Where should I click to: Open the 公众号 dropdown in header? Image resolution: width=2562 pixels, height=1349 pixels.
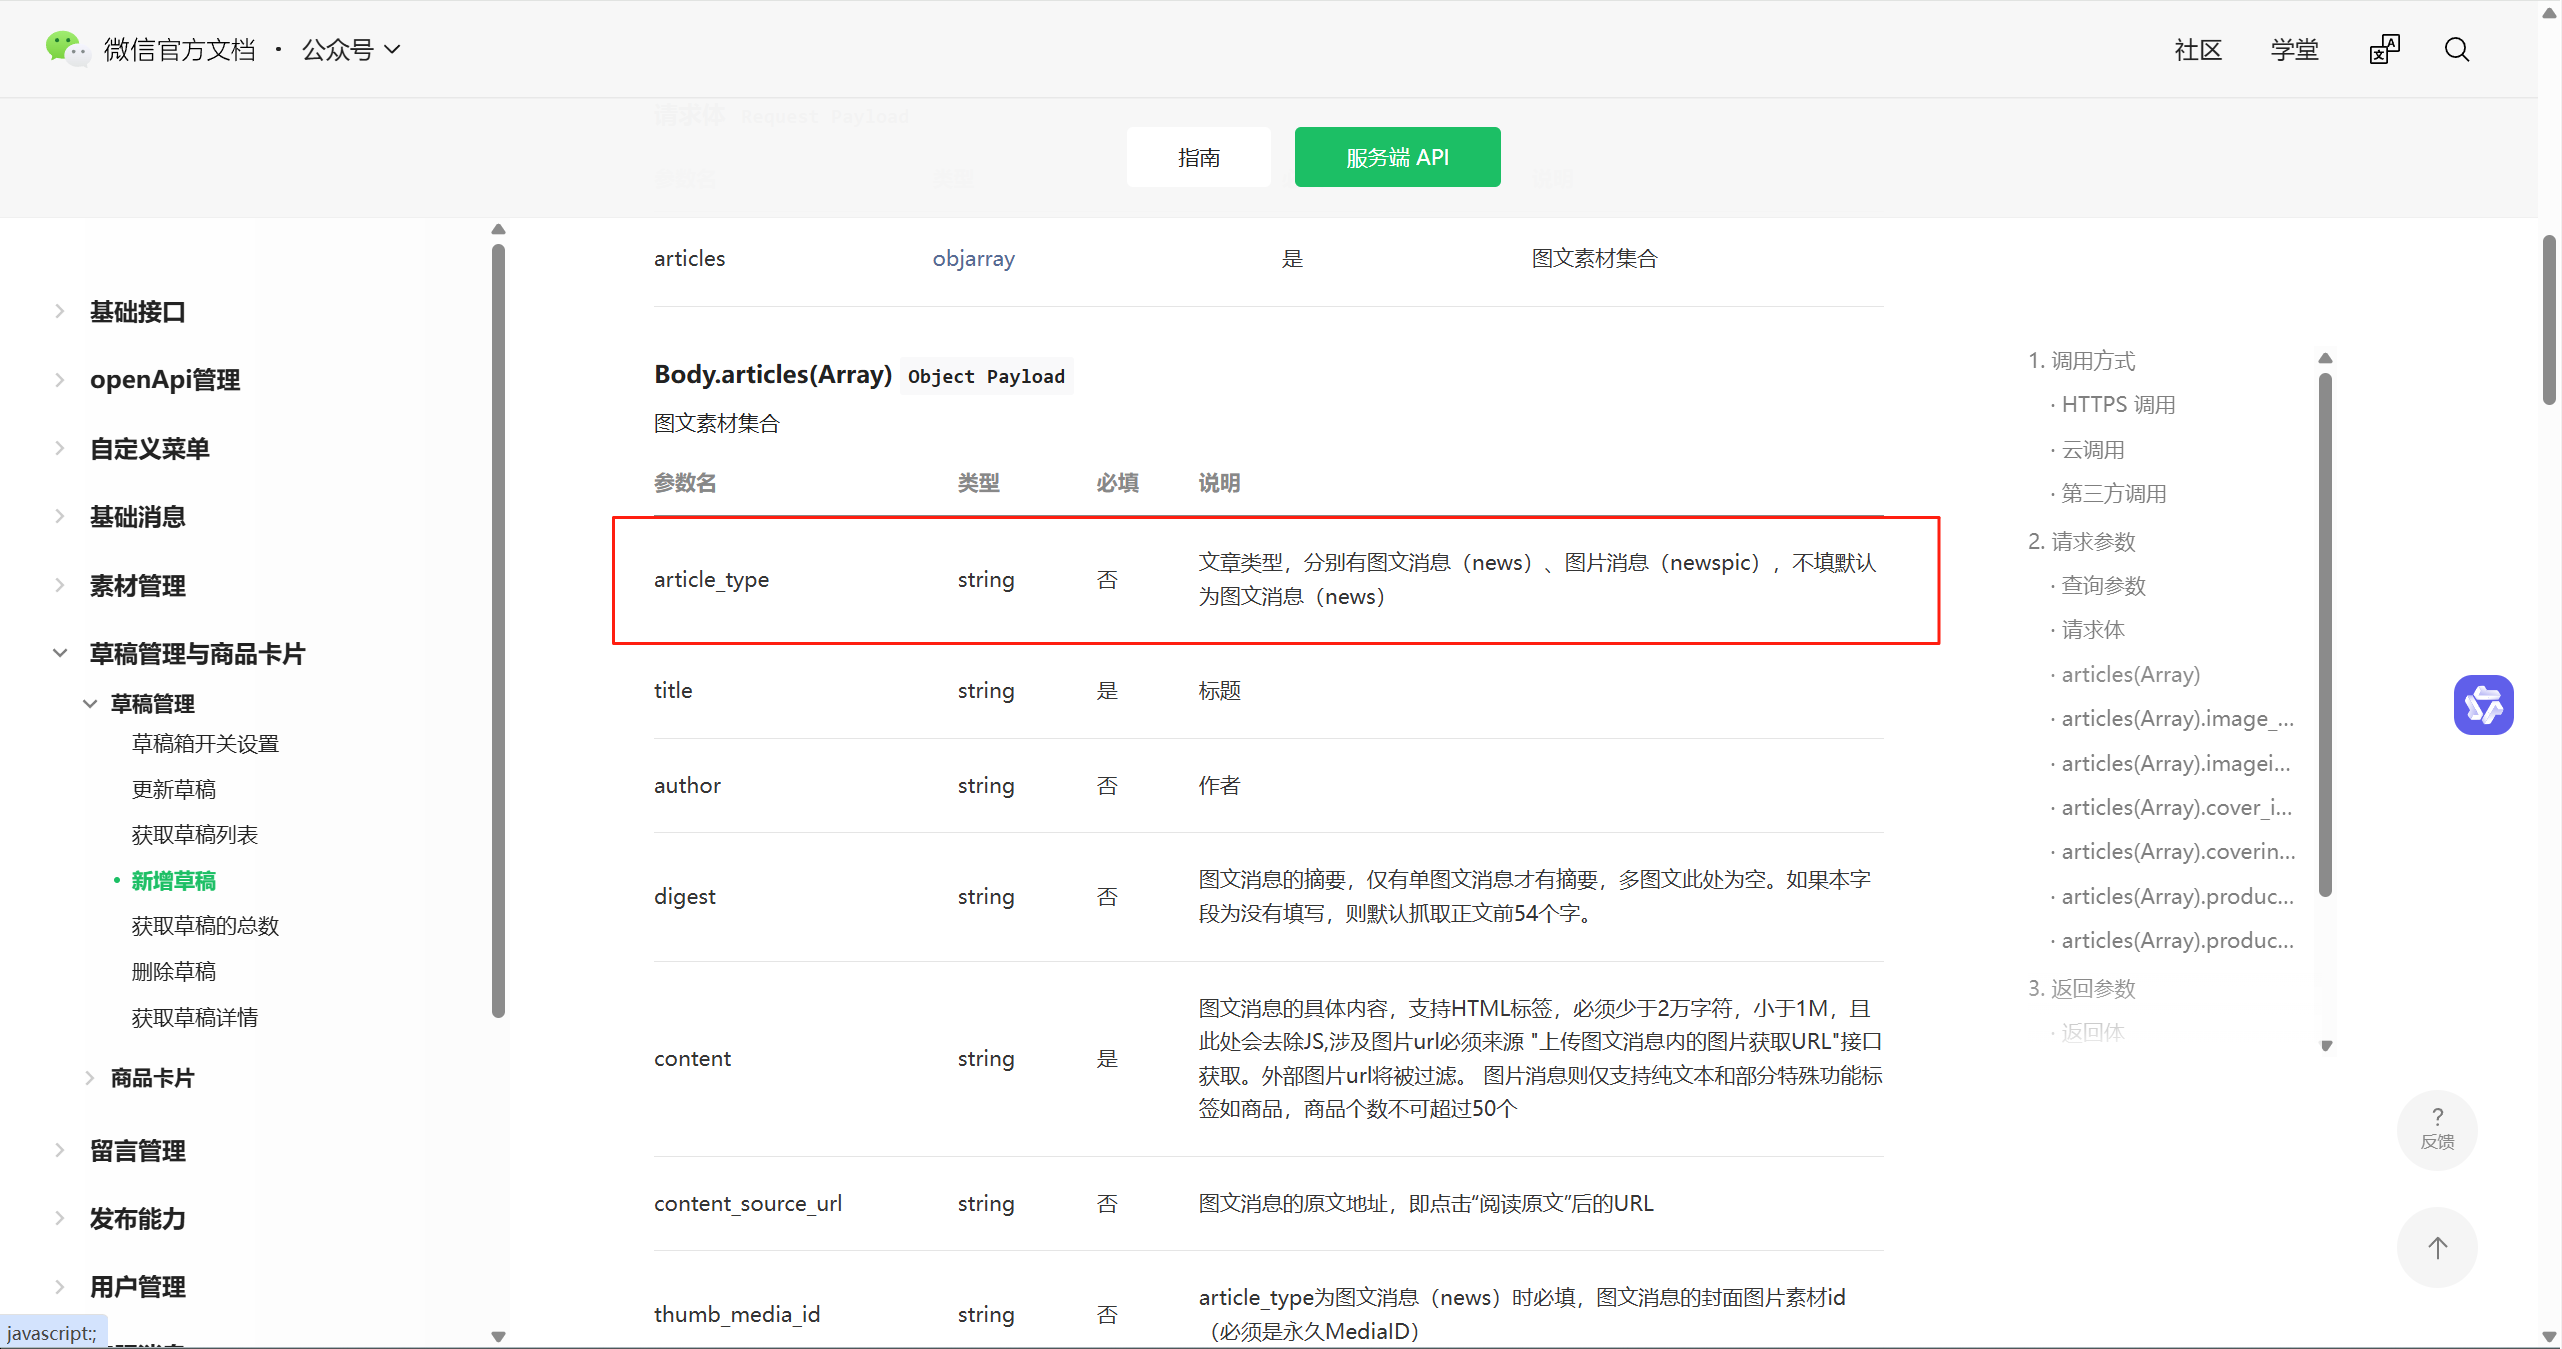click(351, 50)
